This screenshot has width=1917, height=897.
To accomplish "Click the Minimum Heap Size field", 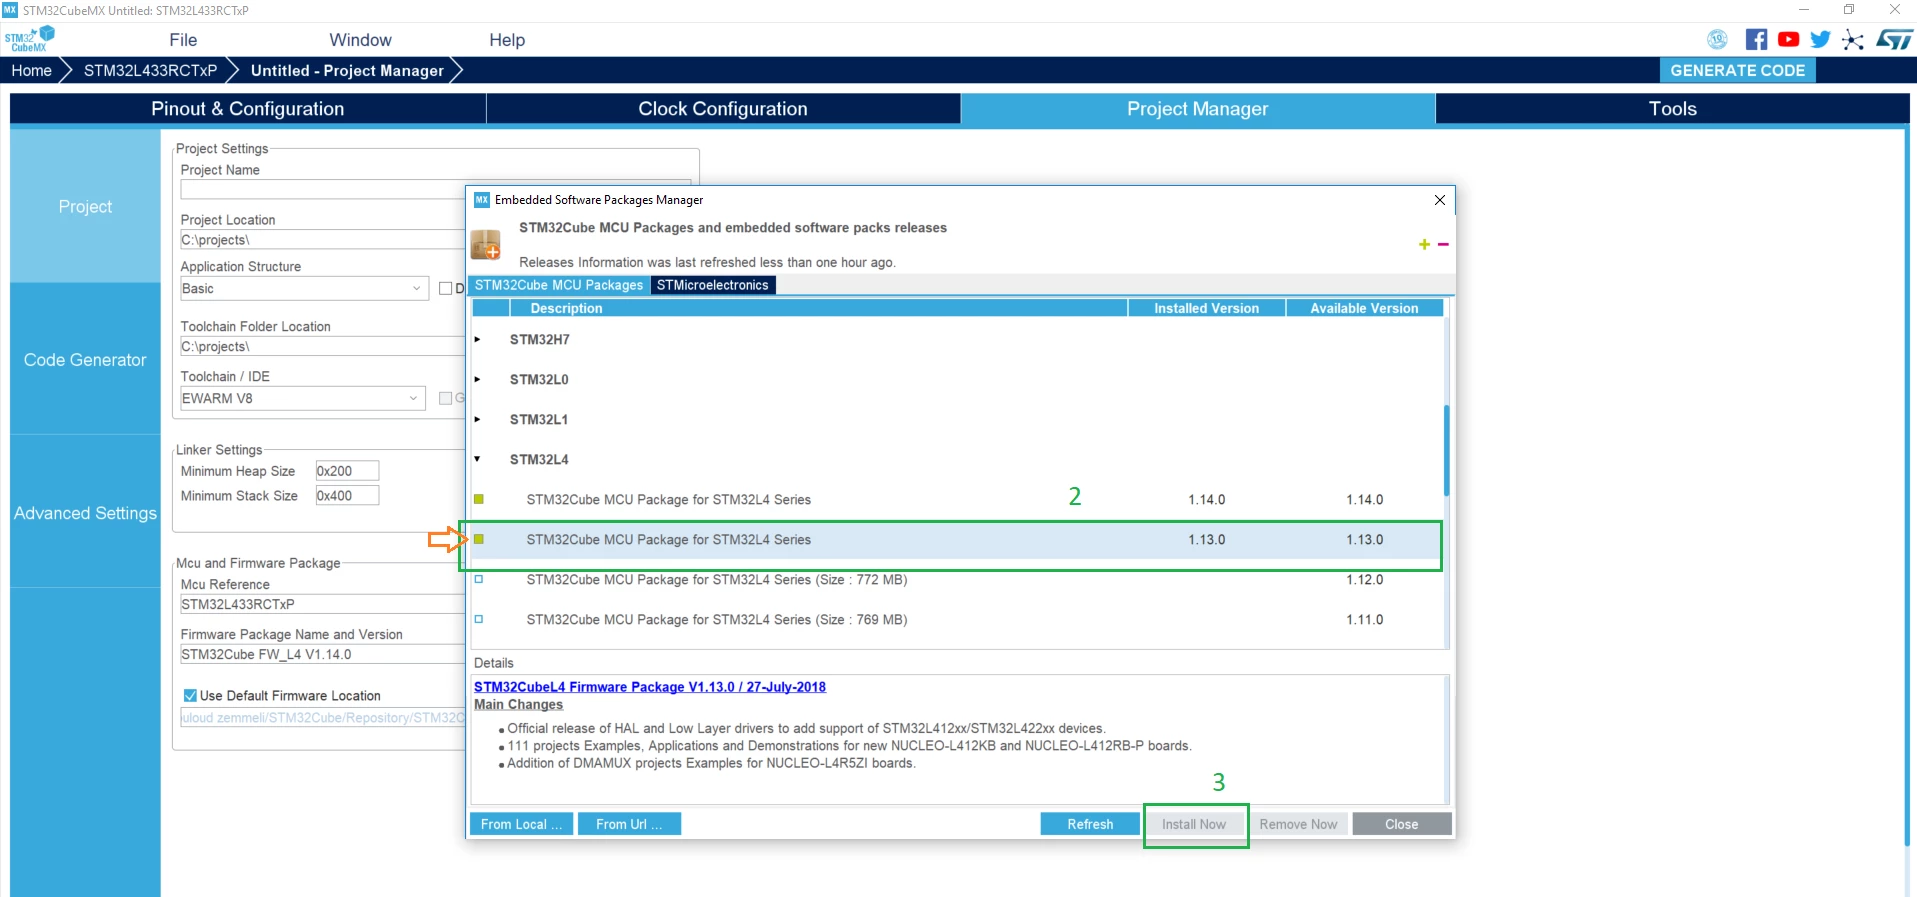I will click(347, 471).
